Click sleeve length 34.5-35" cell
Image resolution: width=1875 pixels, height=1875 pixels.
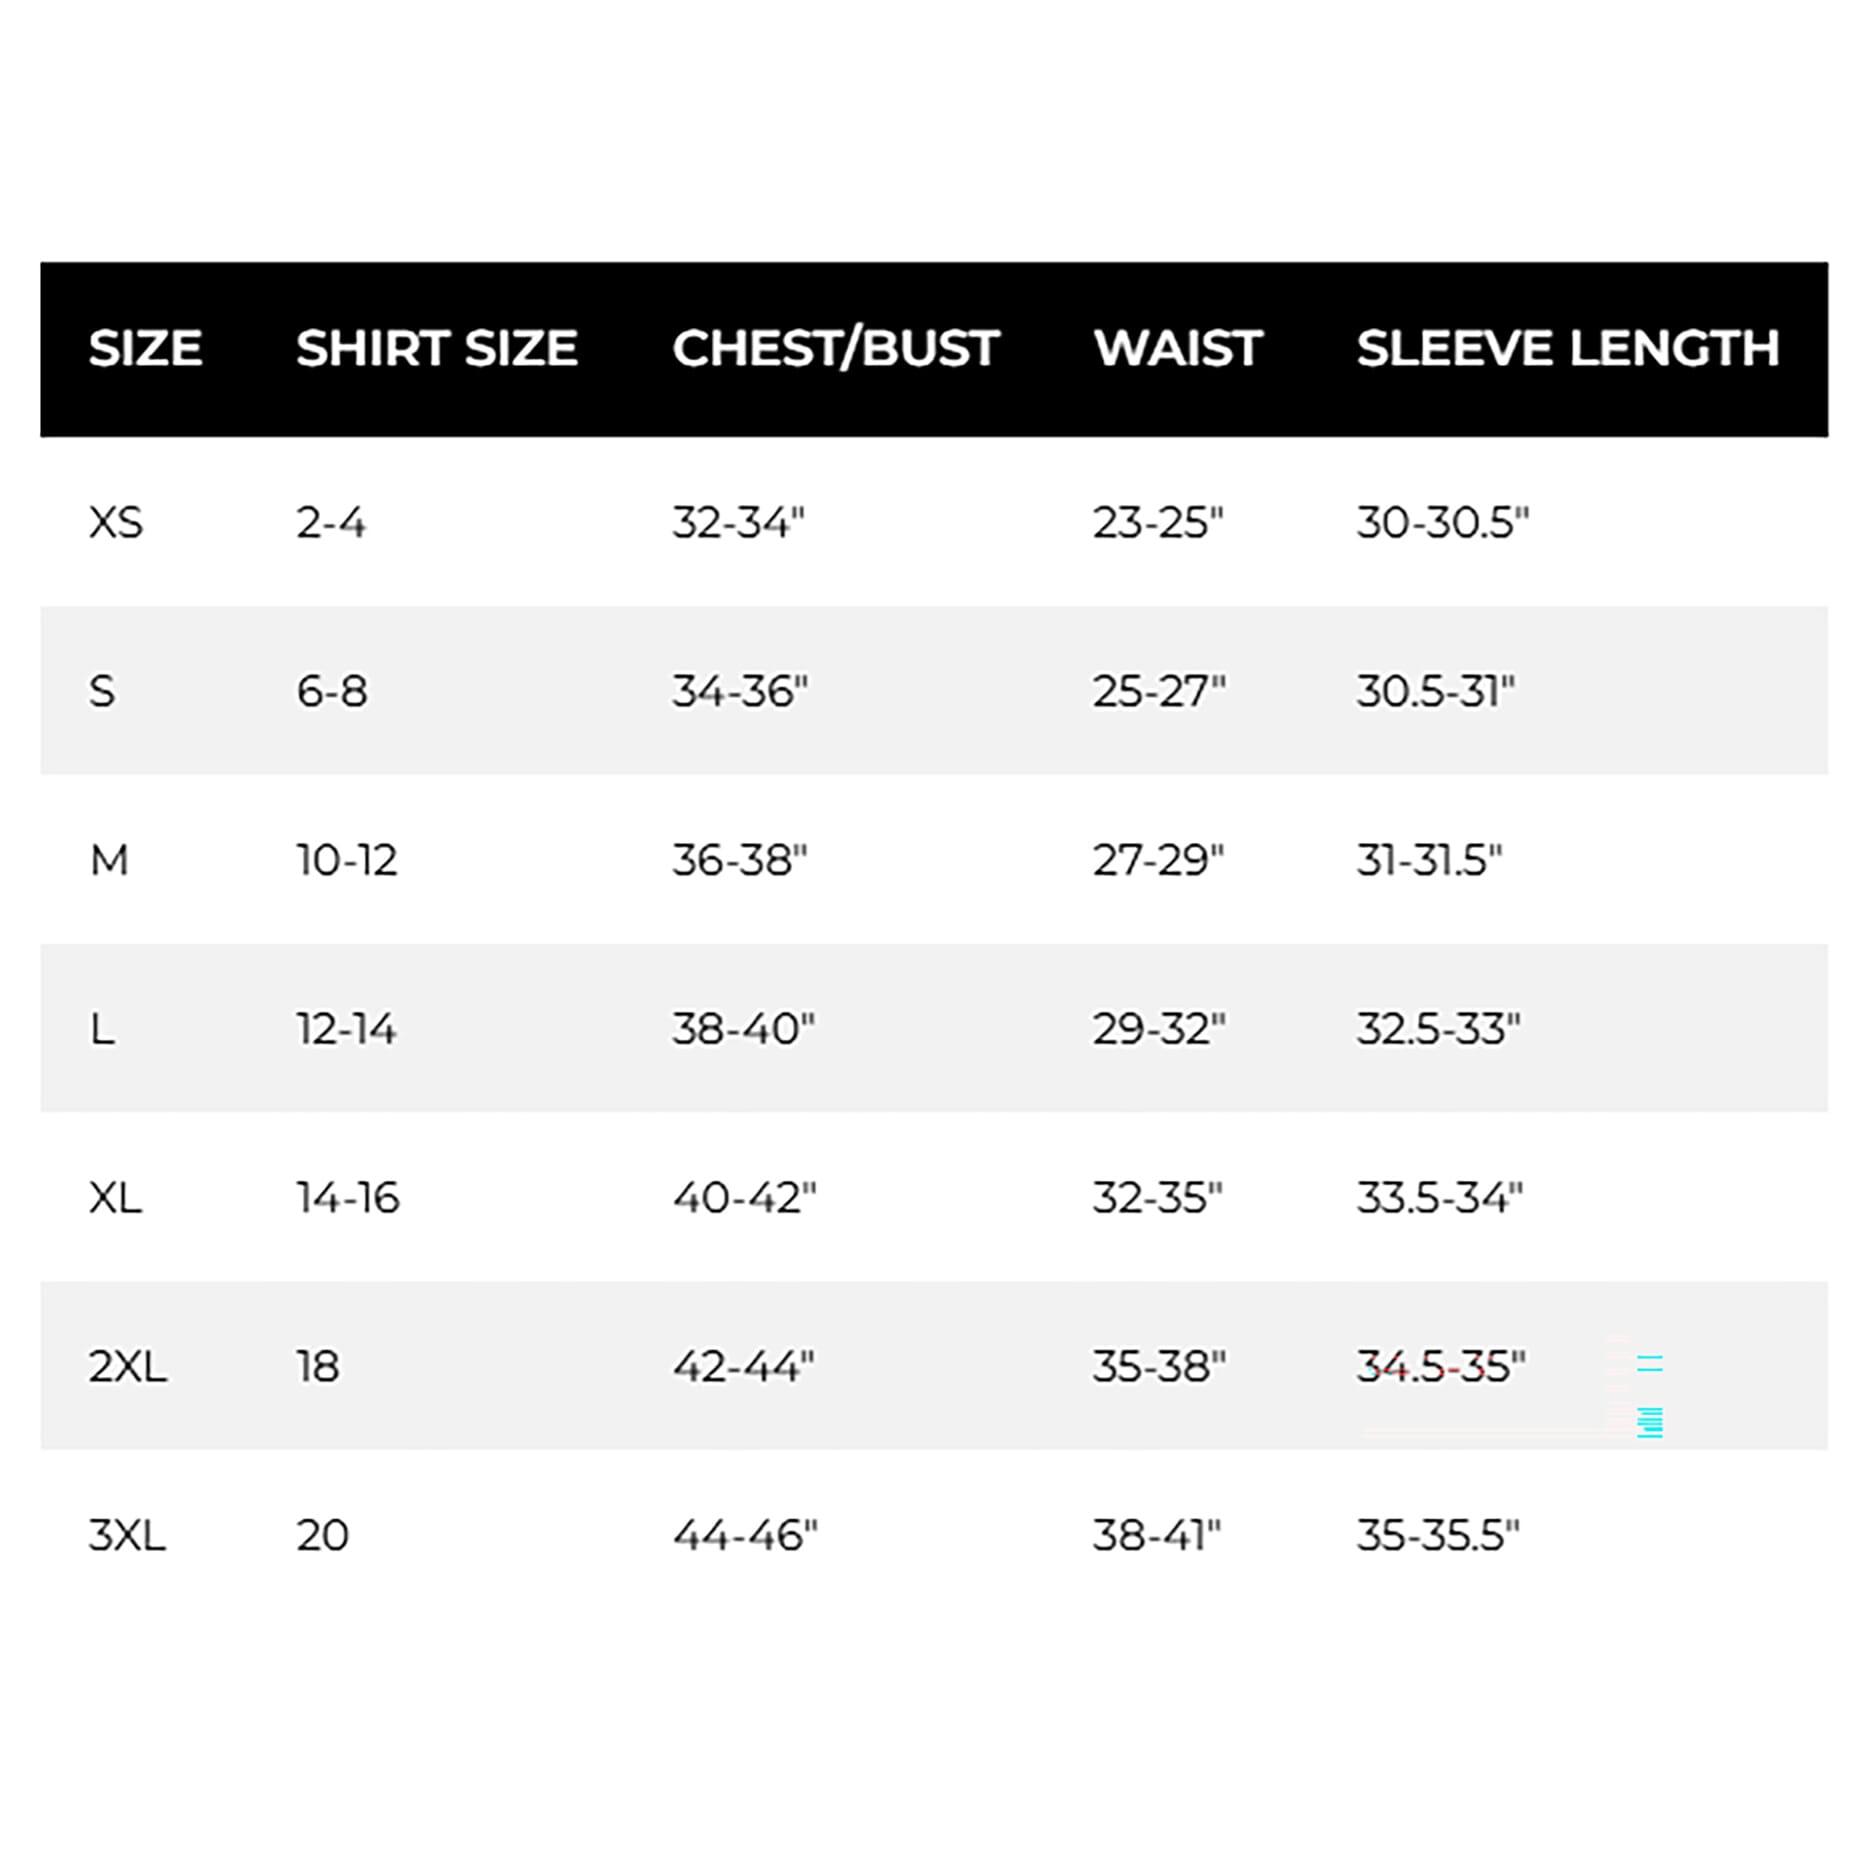tap(1441, 1366)
